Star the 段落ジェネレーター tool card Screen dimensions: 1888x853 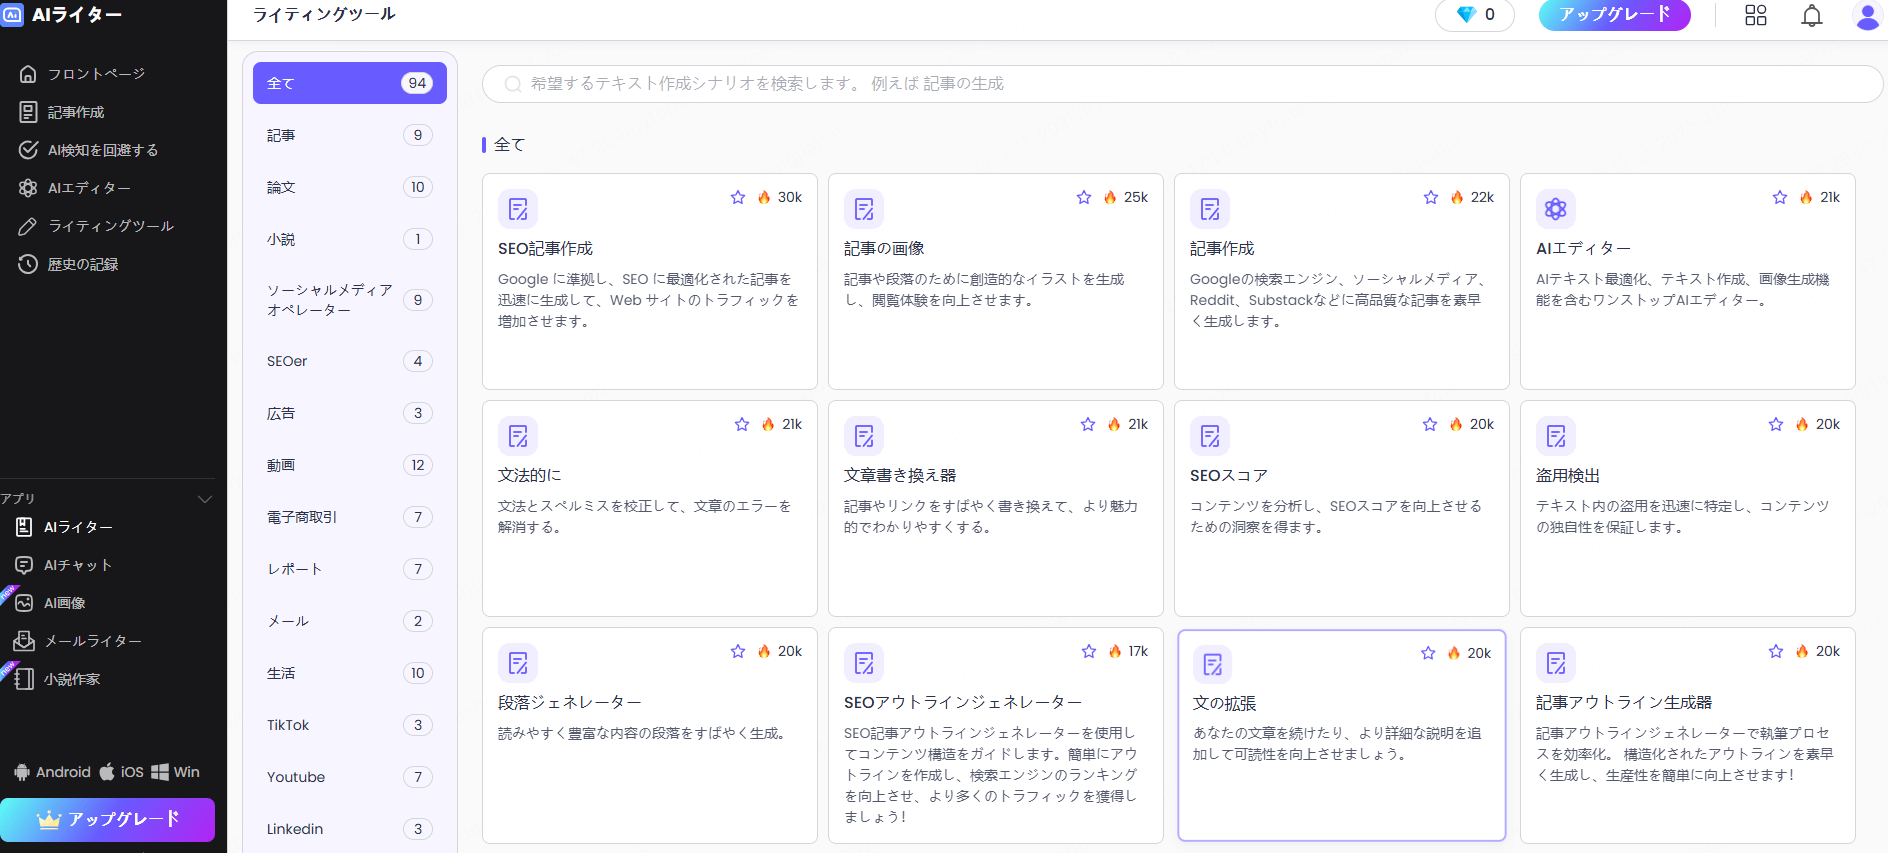pos(738,651)
